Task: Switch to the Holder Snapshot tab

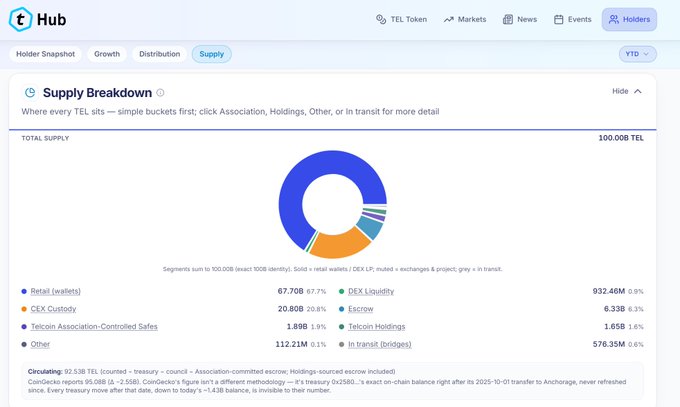Action: (46, 54)
